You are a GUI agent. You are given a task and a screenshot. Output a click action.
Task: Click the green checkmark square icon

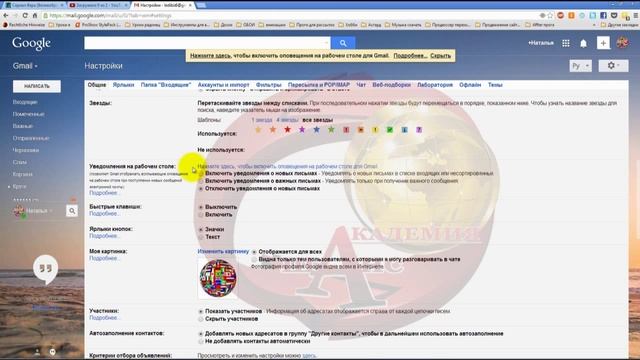point(390,130)
